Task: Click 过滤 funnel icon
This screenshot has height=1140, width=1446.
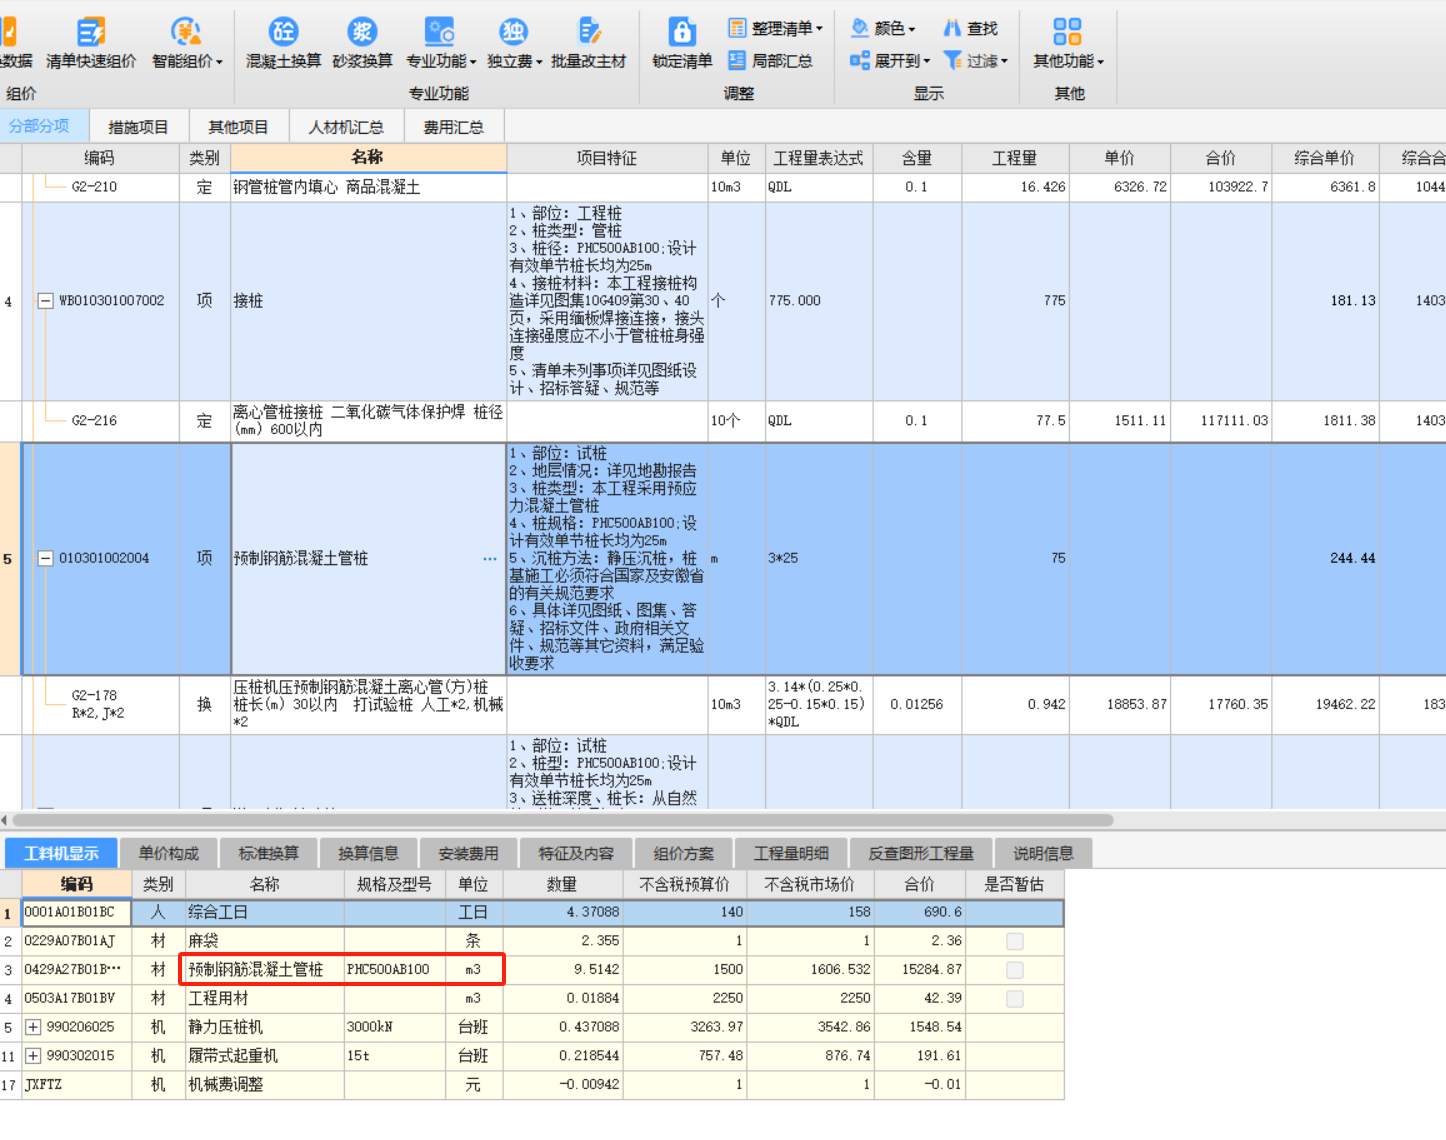Action: tap(953, 60)
